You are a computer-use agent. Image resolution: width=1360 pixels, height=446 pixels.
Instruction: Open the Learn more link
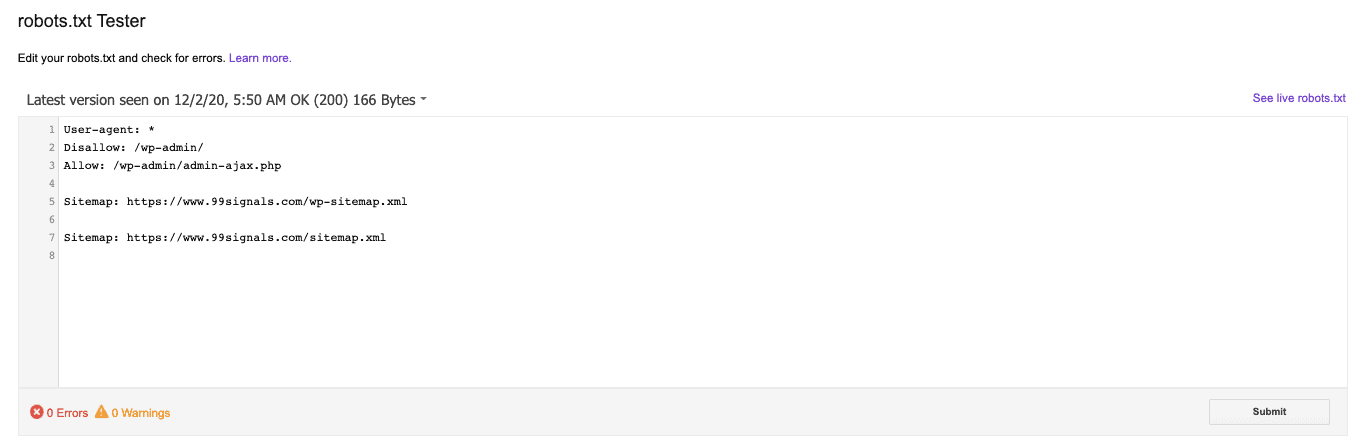[260, 58]
